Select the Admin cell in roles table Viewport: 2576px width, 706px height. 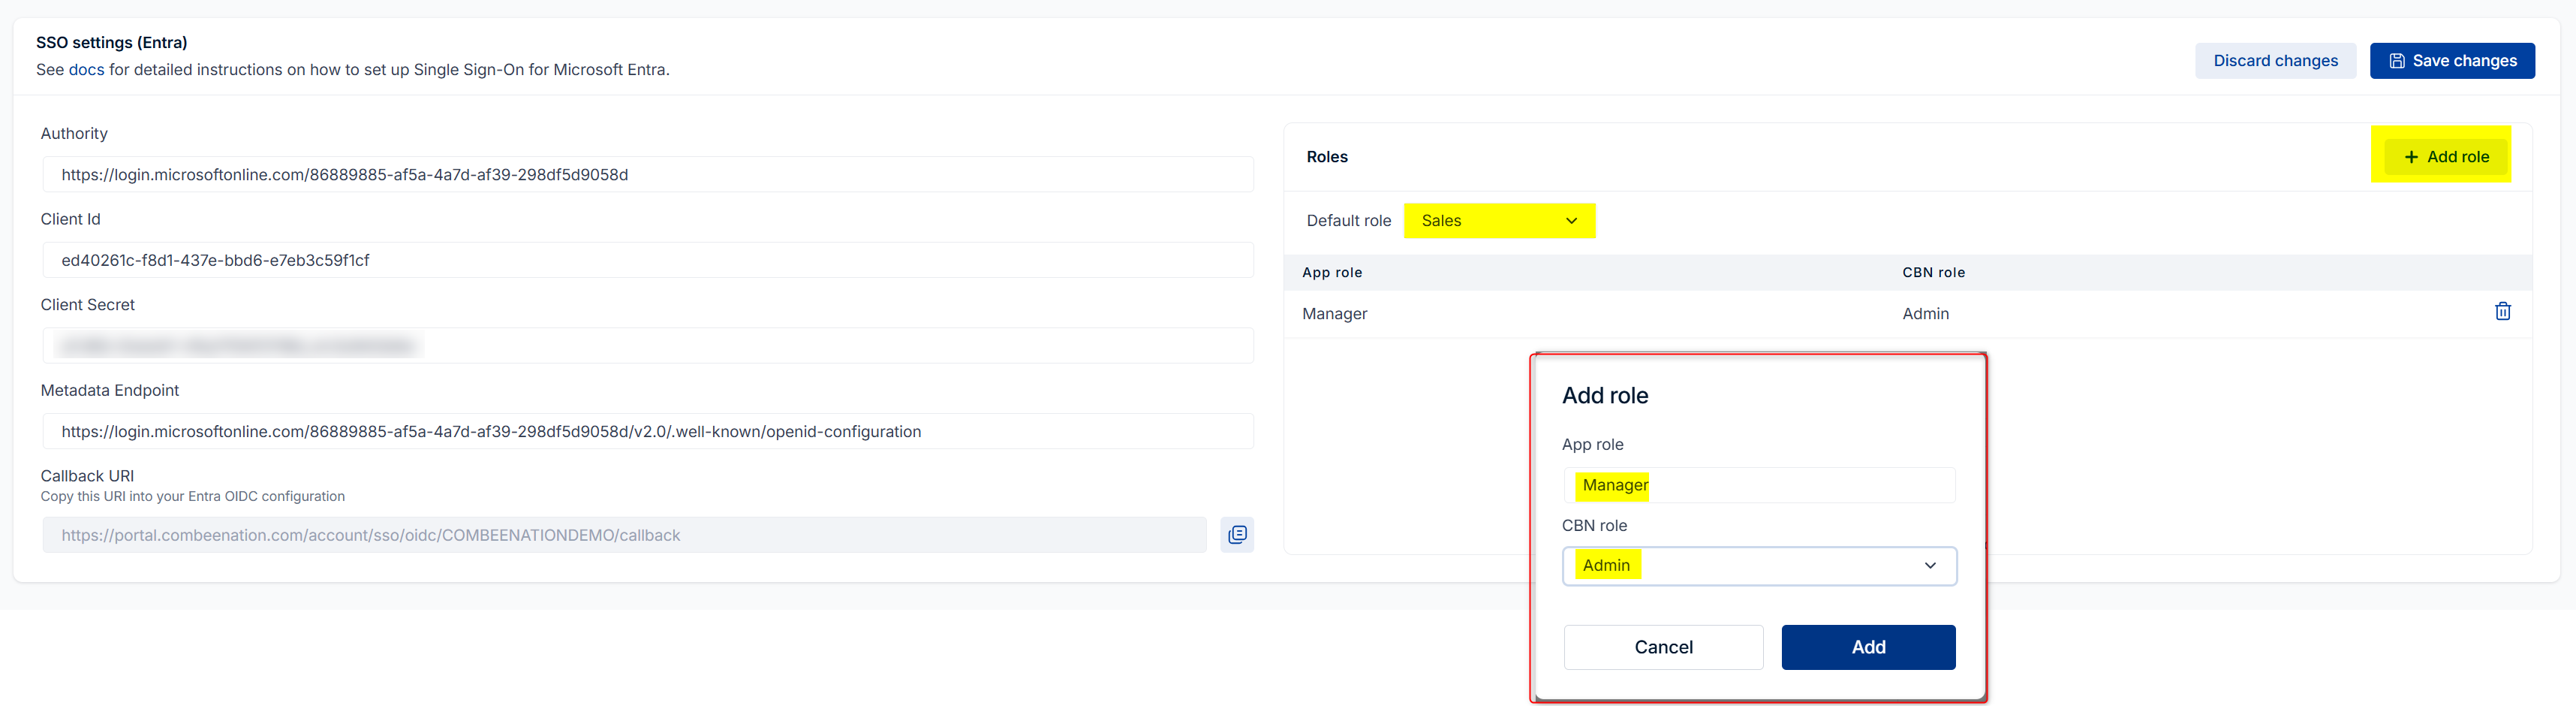(1925, 314)
